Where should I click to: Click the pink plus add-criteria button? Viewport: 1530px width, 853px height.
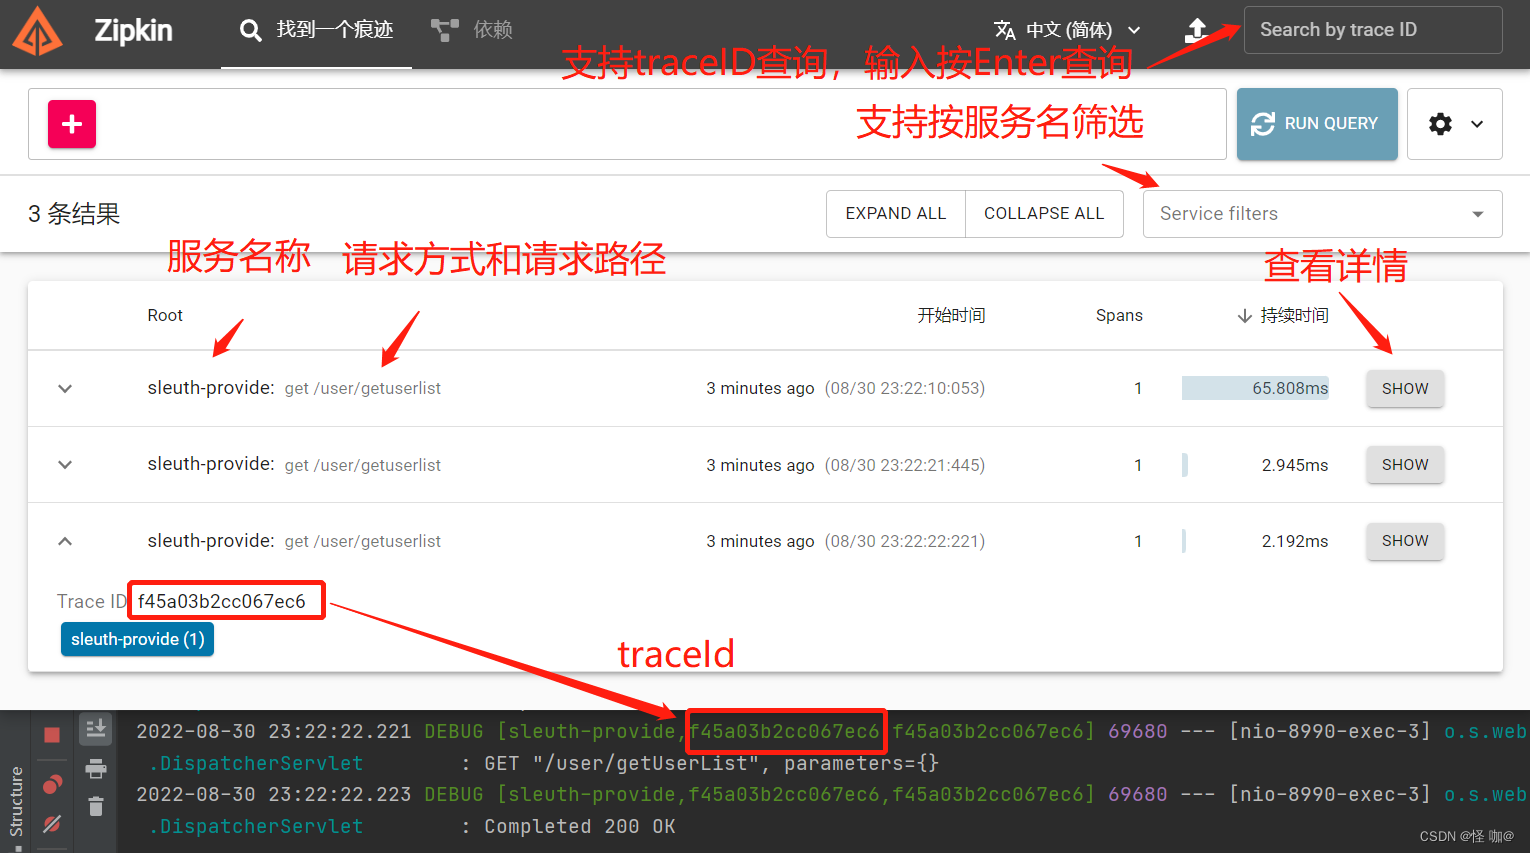click(72, 124)
